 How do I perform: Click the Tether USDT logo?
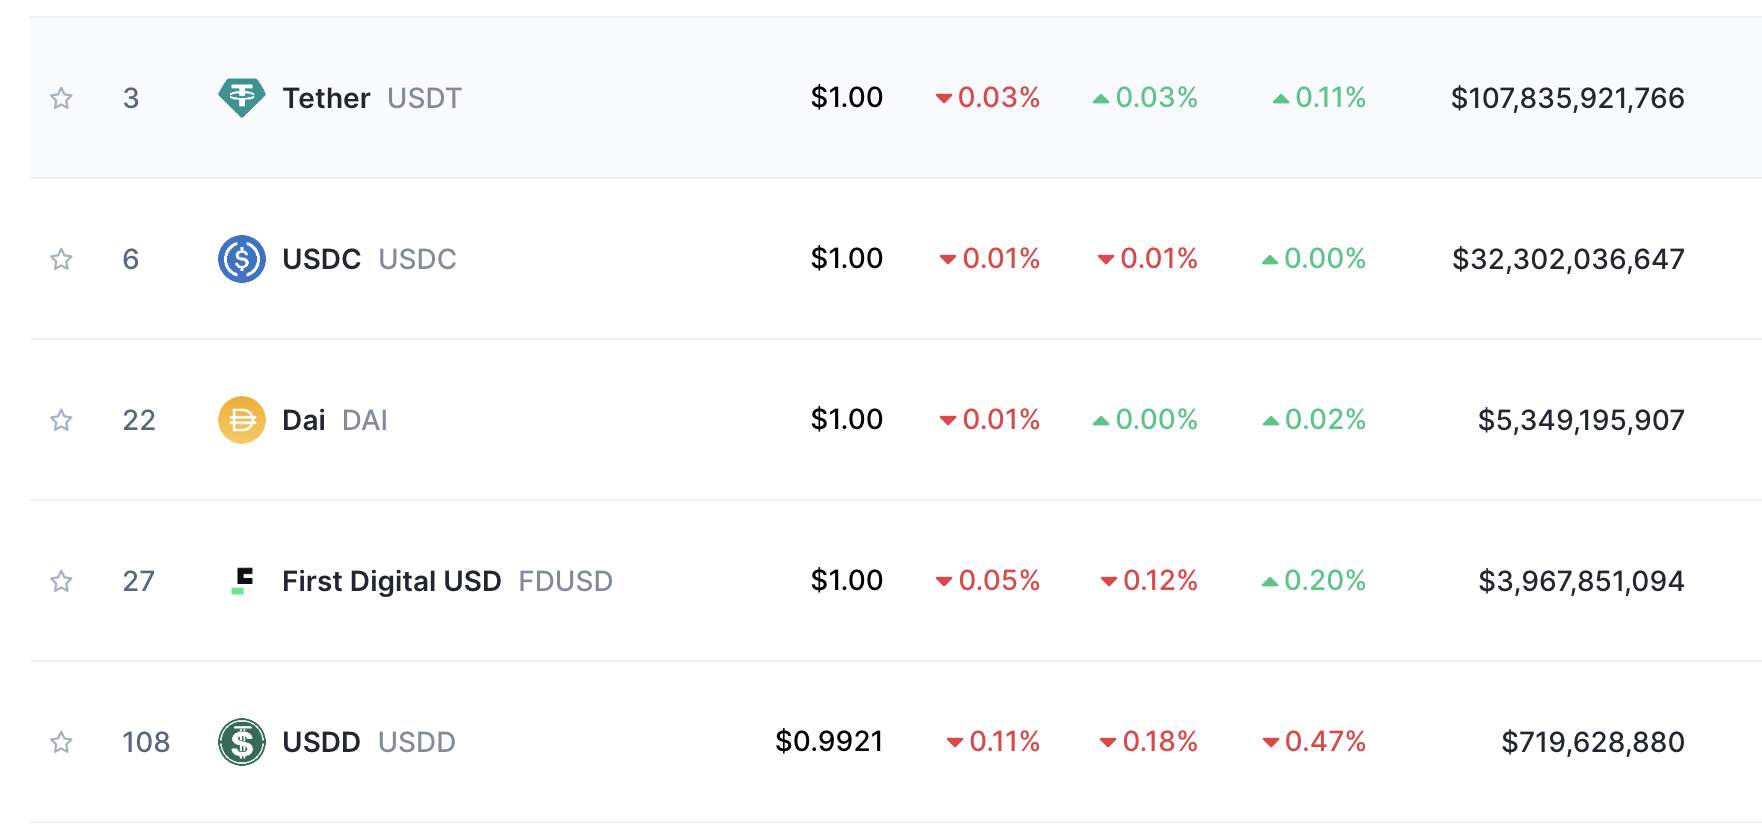click(242, 97)
